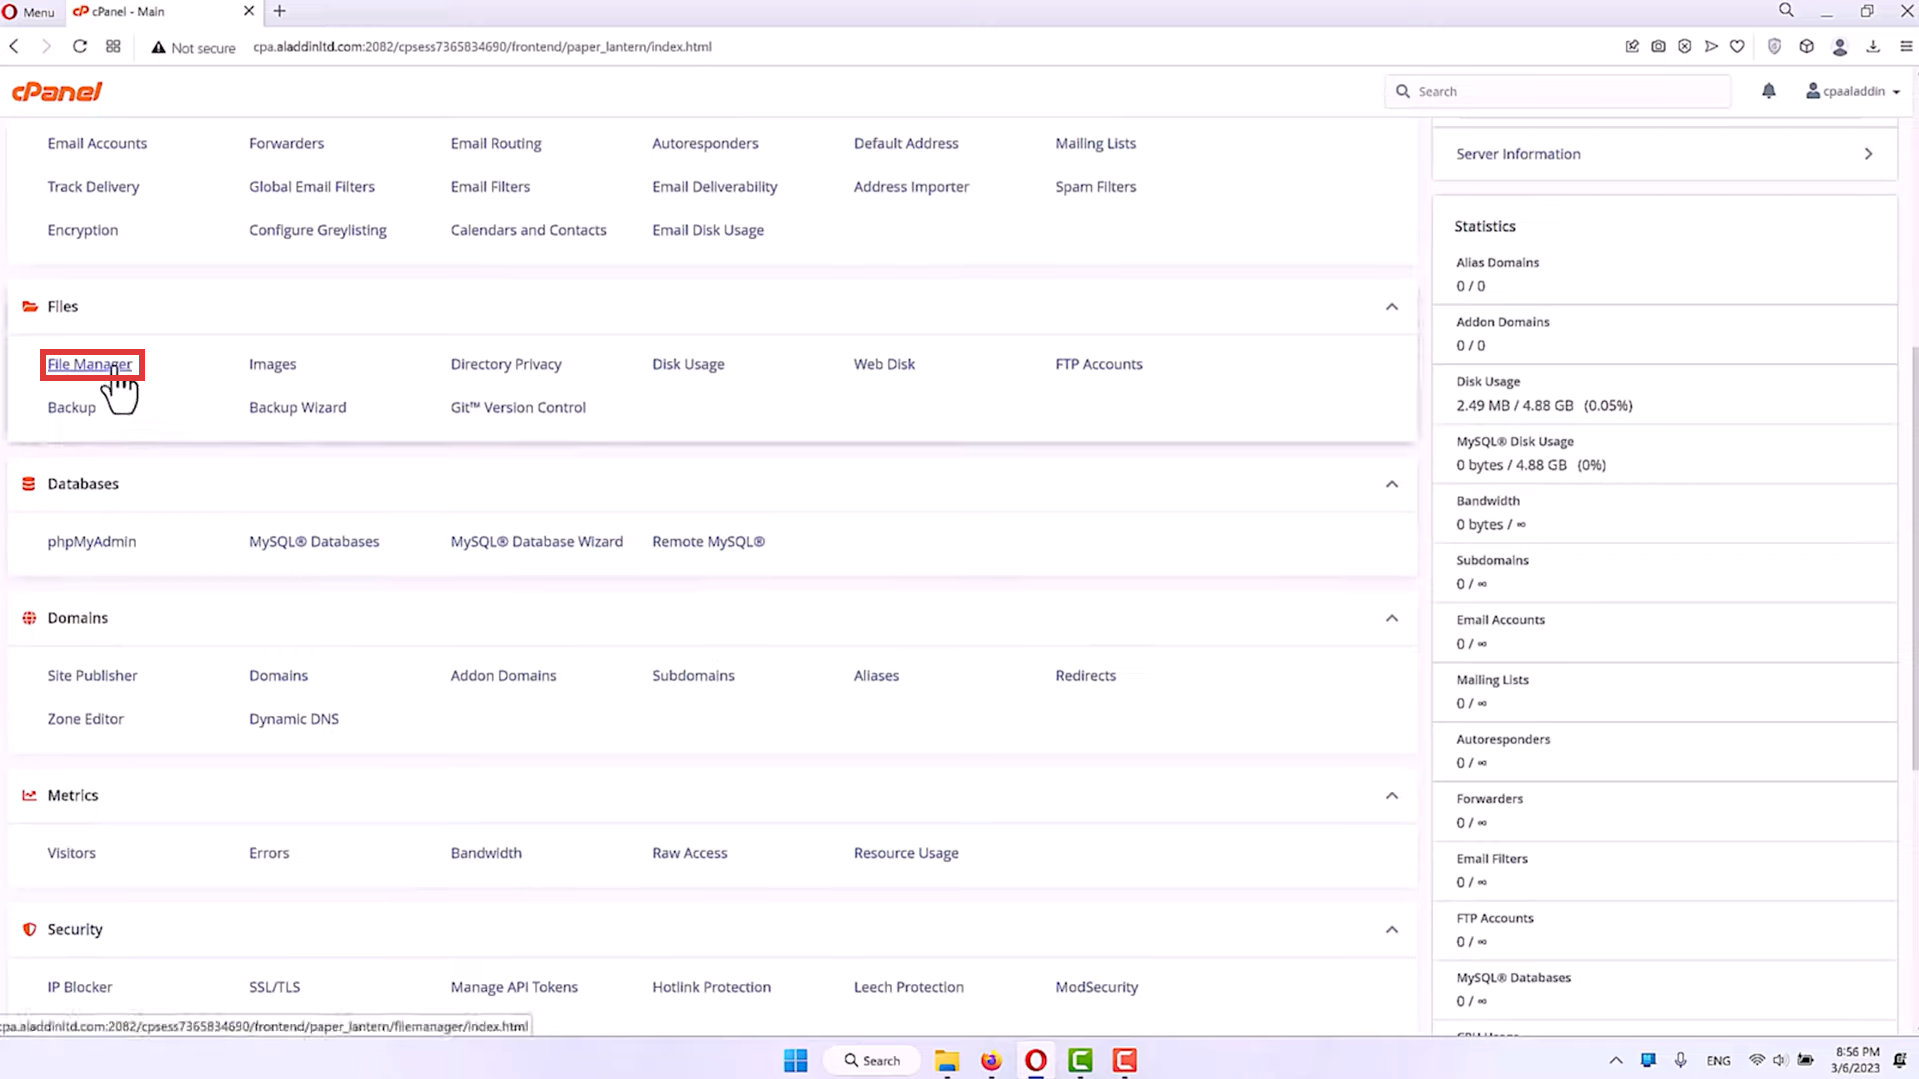Reload the page in the browser

[x=80, y=47]
